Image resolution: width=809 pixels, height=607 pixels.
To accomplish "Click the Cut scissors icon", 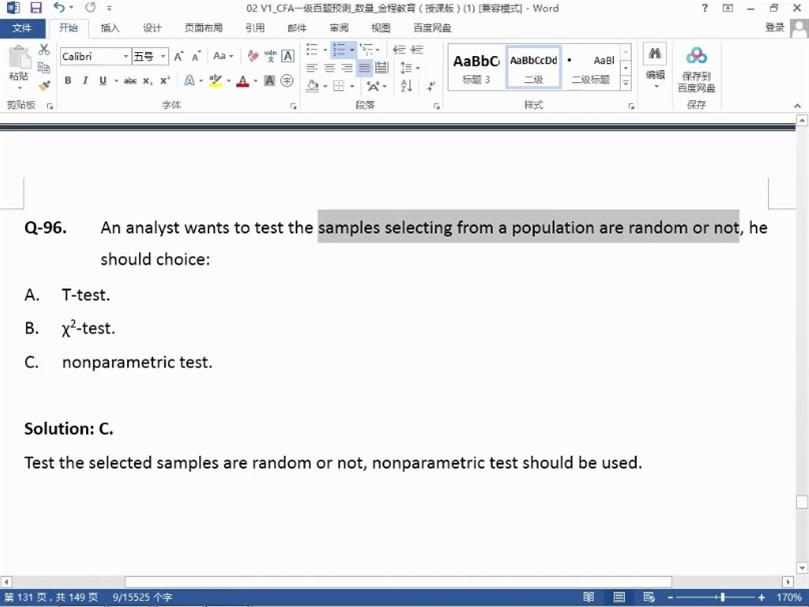I will point(44,50).
